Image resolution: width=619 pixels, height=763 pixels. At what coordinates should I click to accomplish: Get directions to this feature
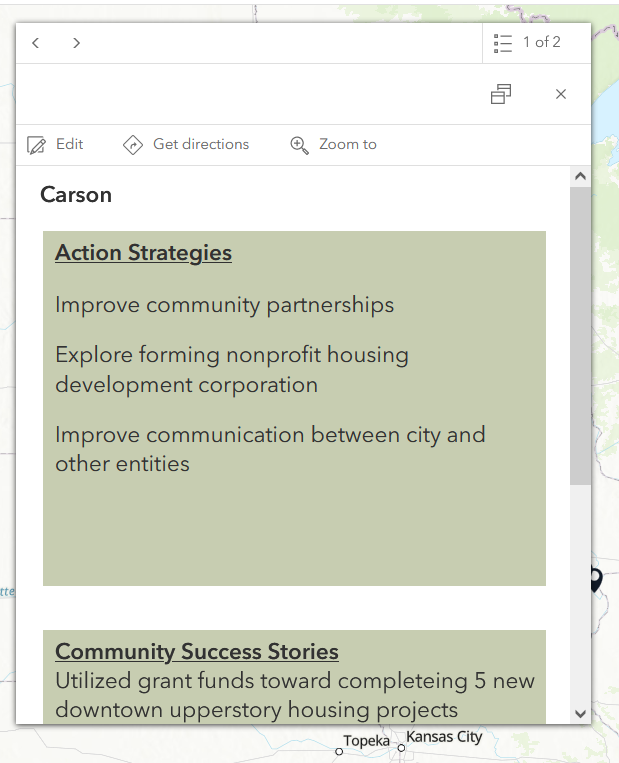point(186,145)
